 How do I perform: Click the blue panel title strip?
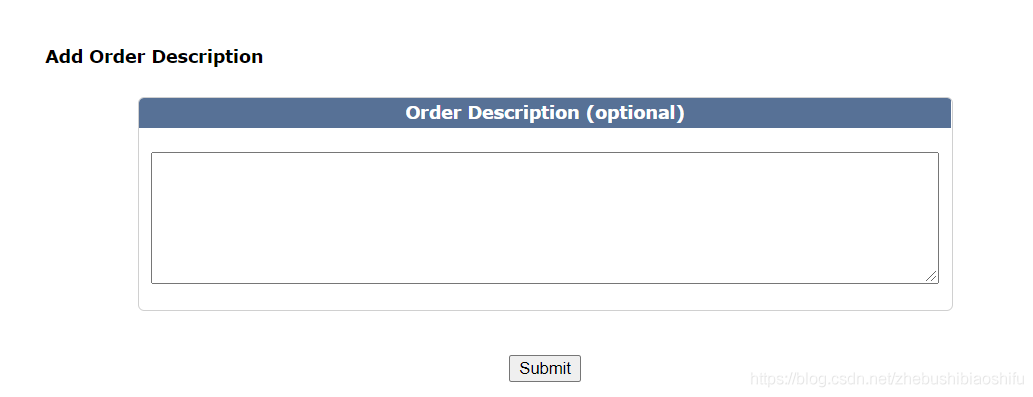click(x=545, y=113)
